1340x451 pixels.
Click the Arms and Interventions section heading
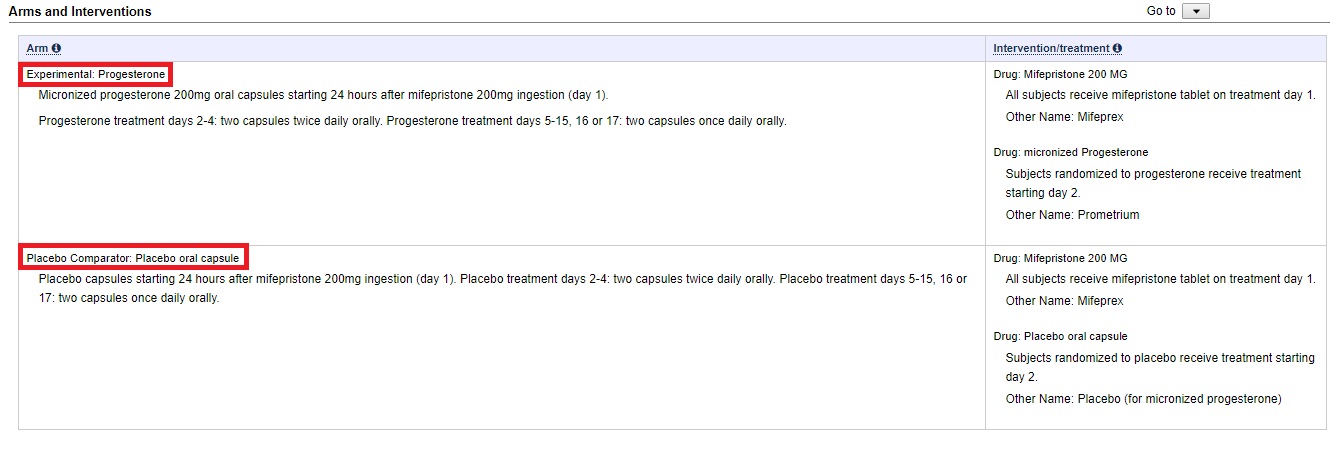click(x=80, y=11)
